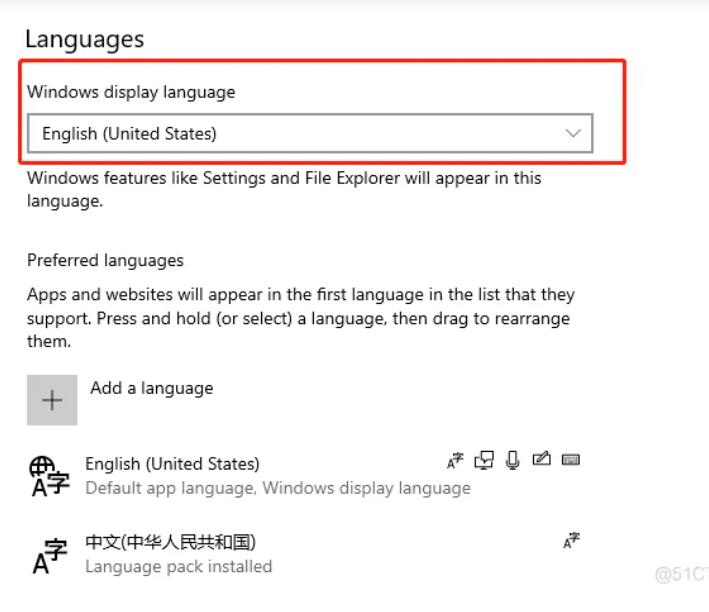Click the "Languages" section heading
This screenshot has width=709, height=612.
85,39
